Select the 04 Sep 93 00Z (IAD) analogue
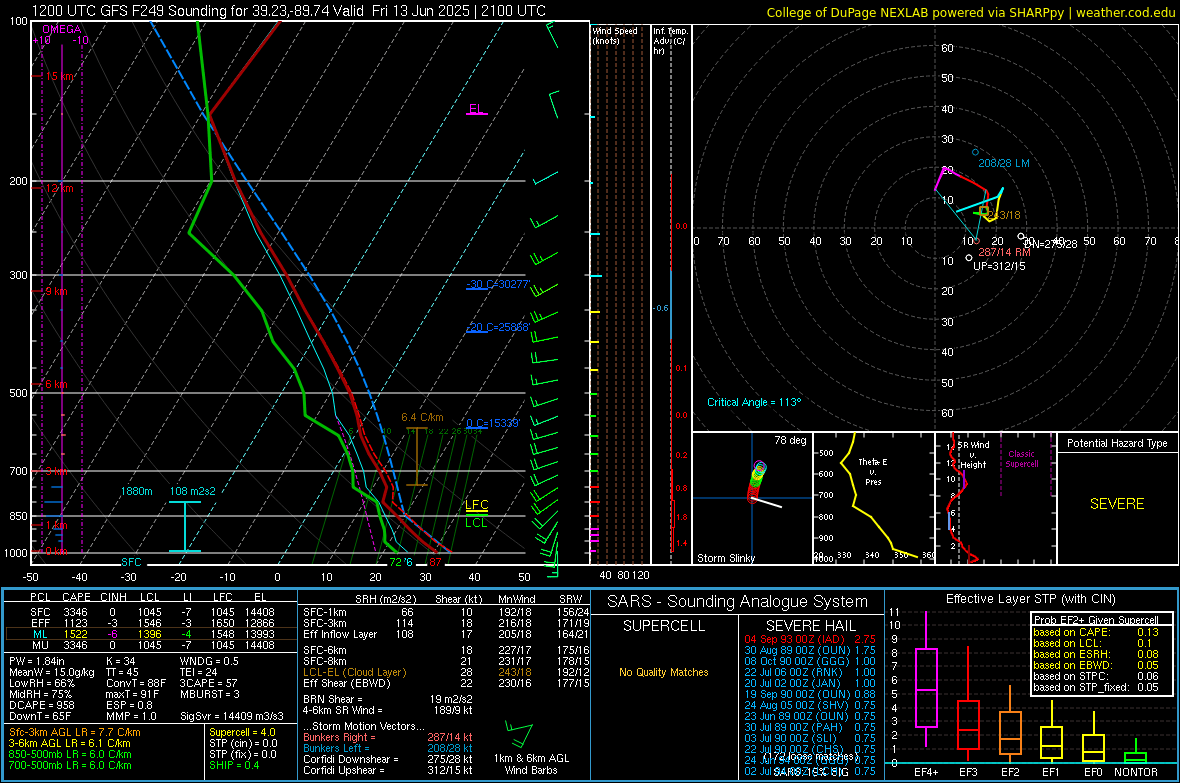 tap(810, 638)
